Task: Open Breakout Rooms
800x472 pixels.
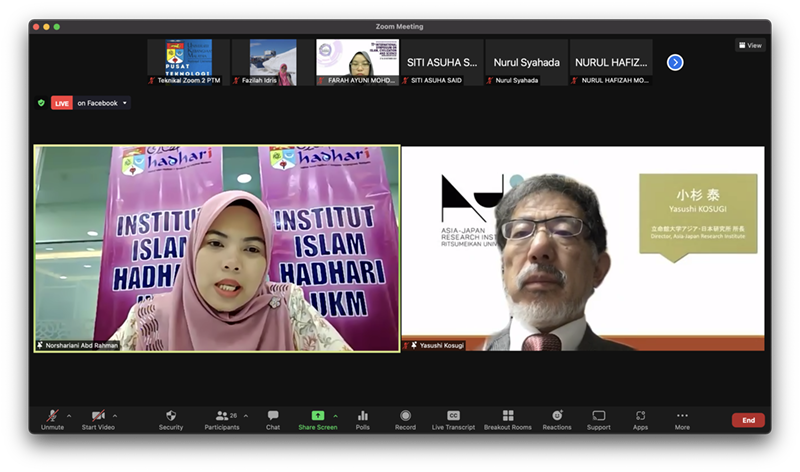Action: (508, 416)
